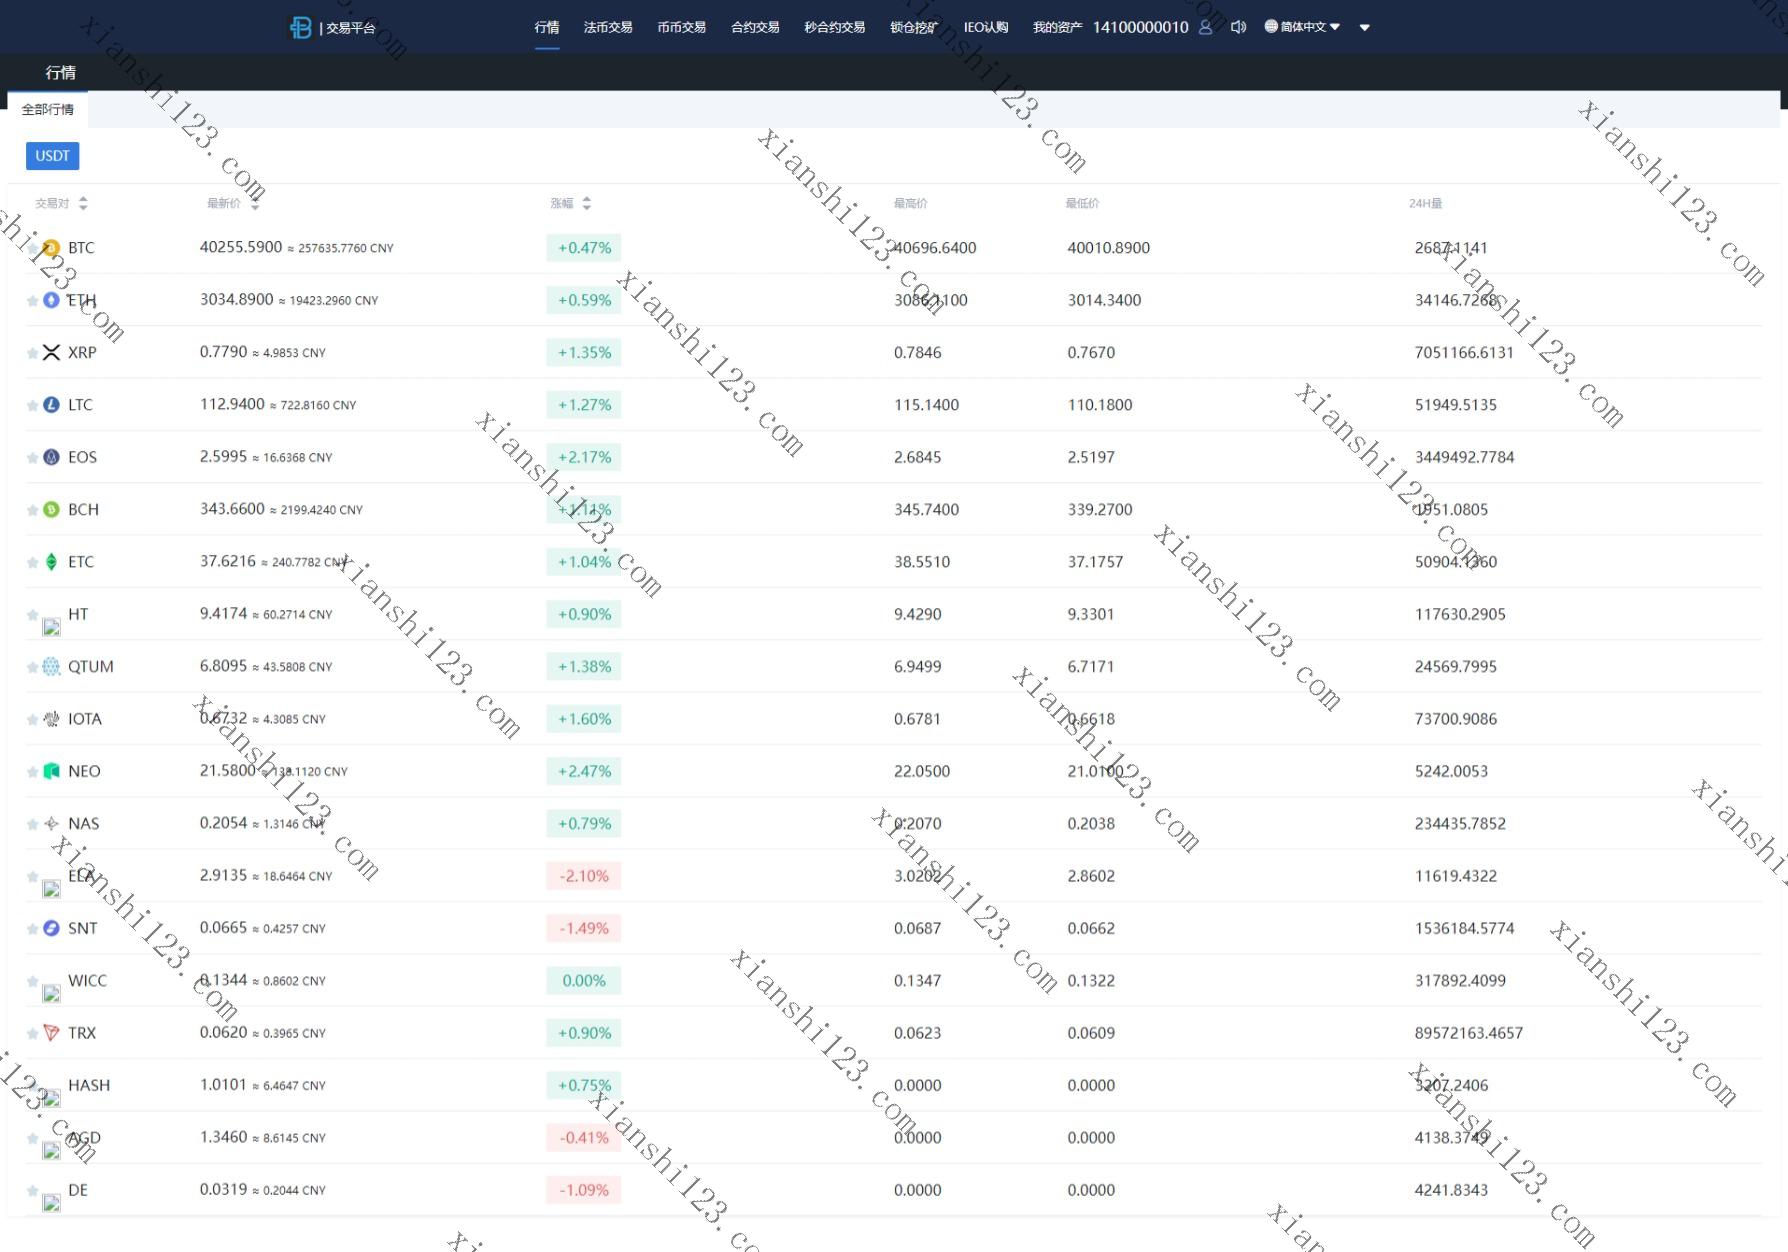Viewport: 1788px width, 1252px height.
Task: Favorite NEO with its star
Action: [33, 772]
